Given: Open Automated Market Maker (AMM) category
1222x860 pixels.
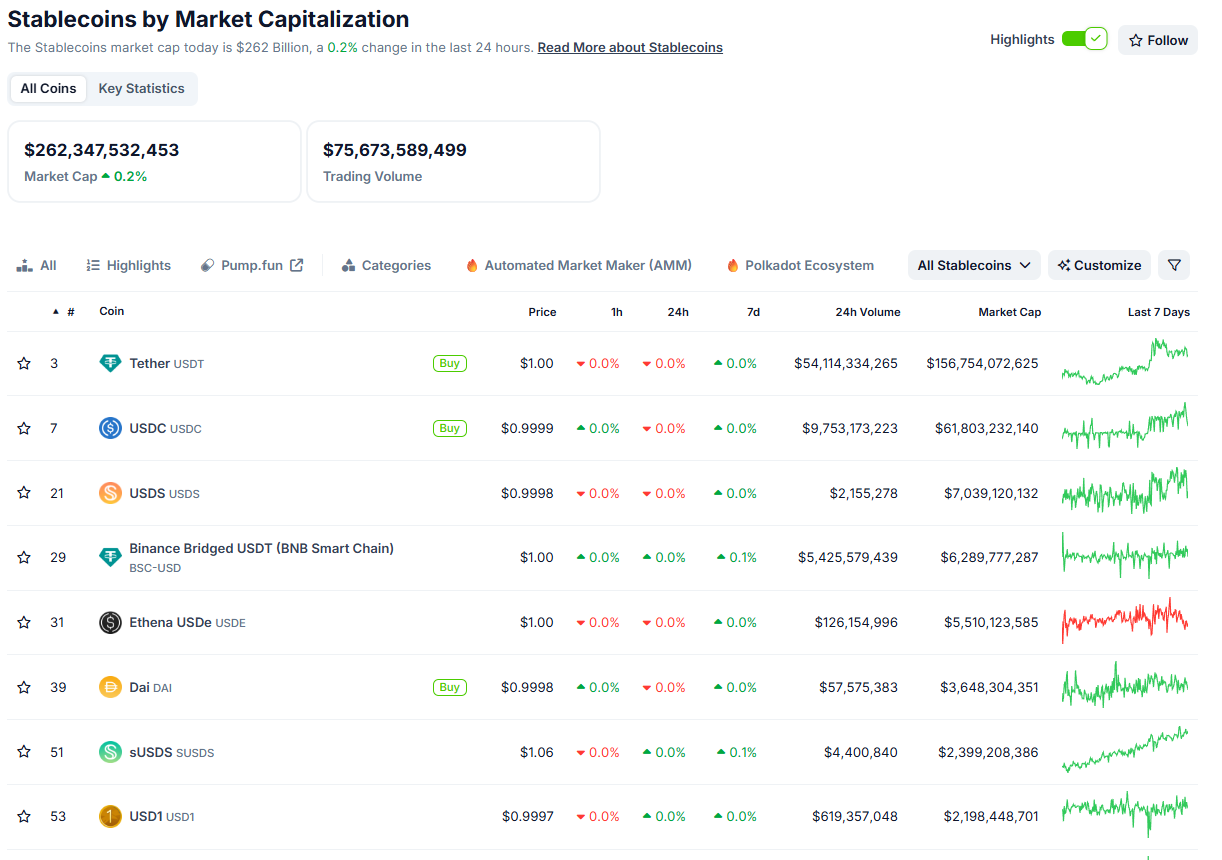Looking at the screenshot, I should click(578, 265).
